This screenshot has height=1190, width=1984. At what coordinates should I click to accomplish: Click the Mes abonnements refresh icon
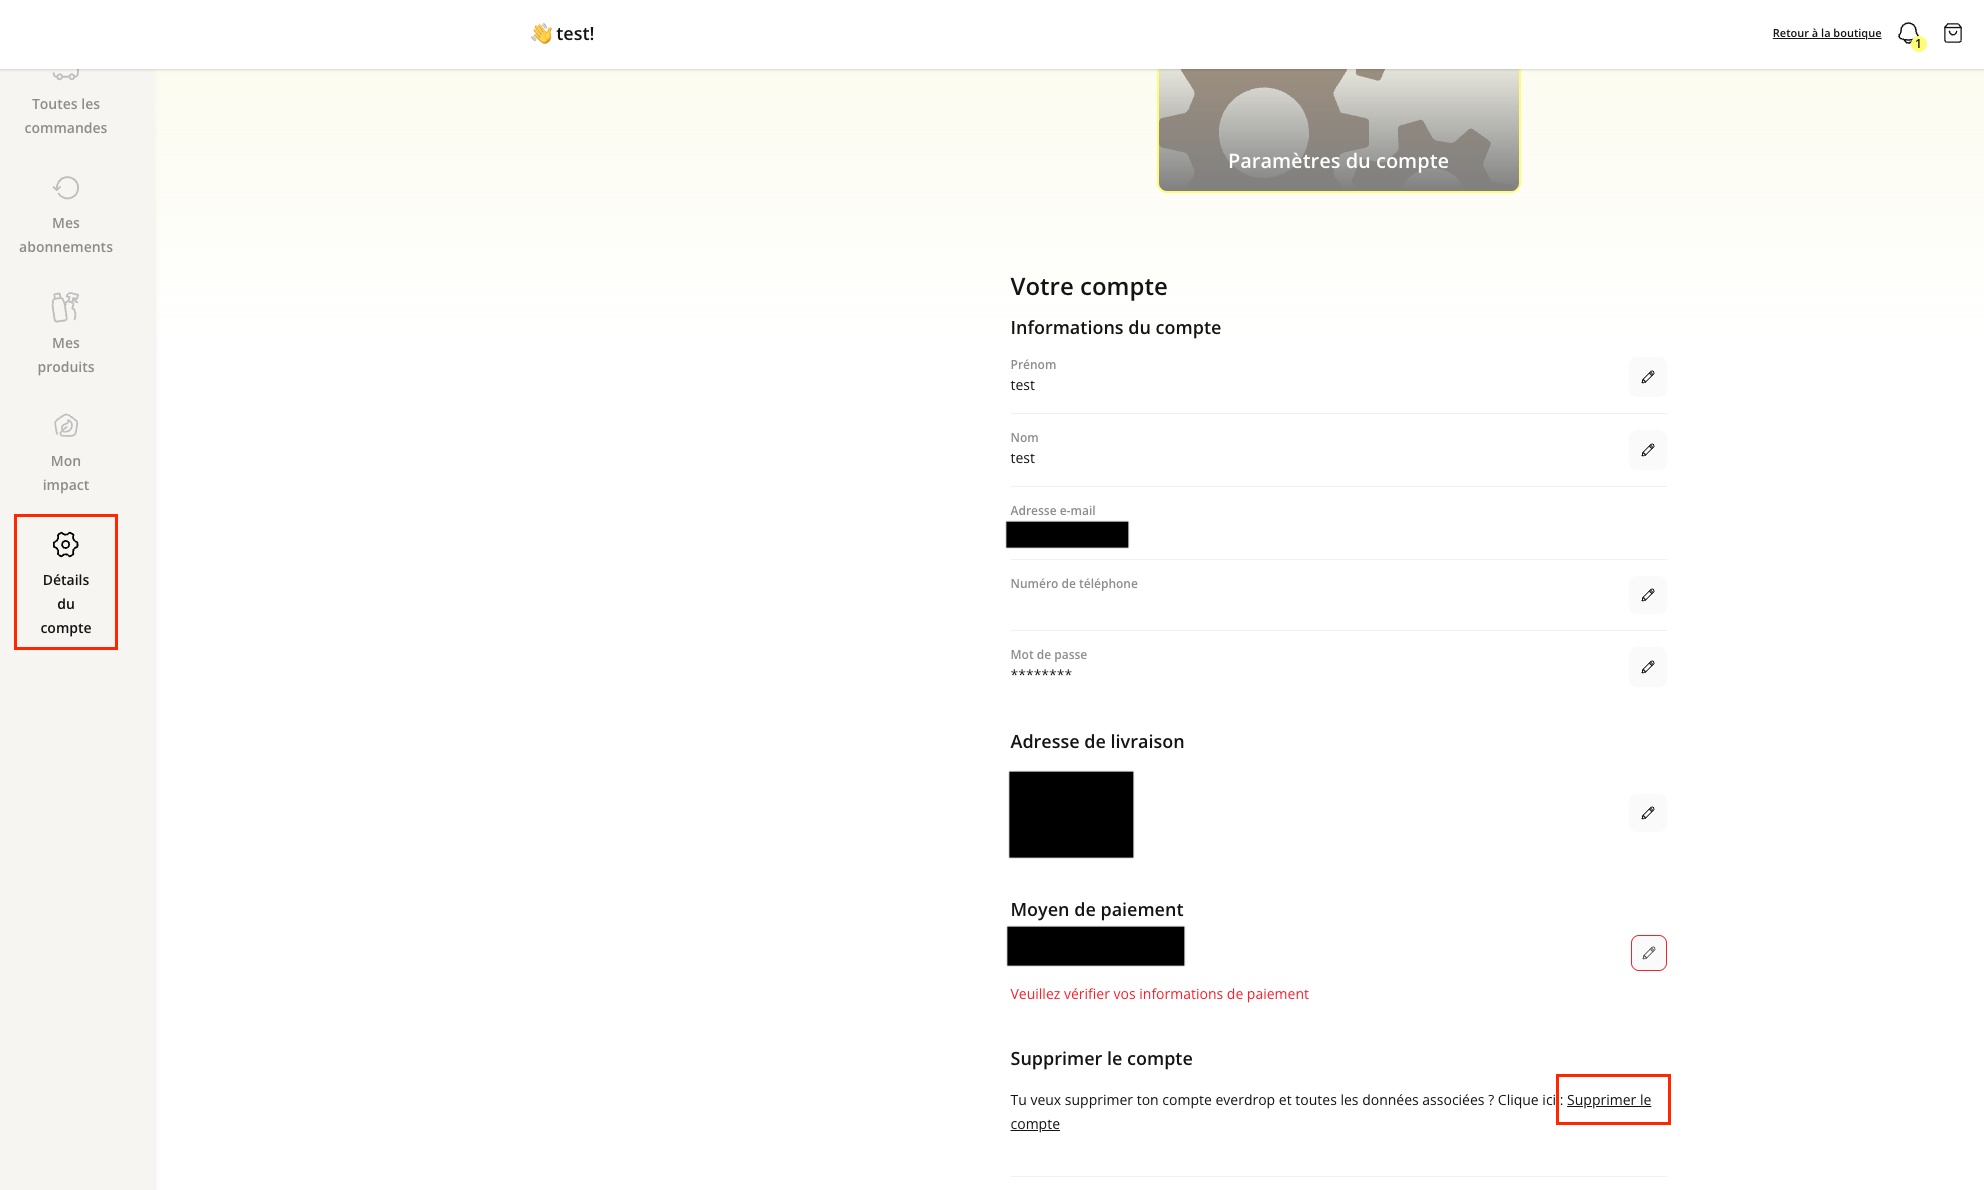pyautogui.click(x=66, y=188)
